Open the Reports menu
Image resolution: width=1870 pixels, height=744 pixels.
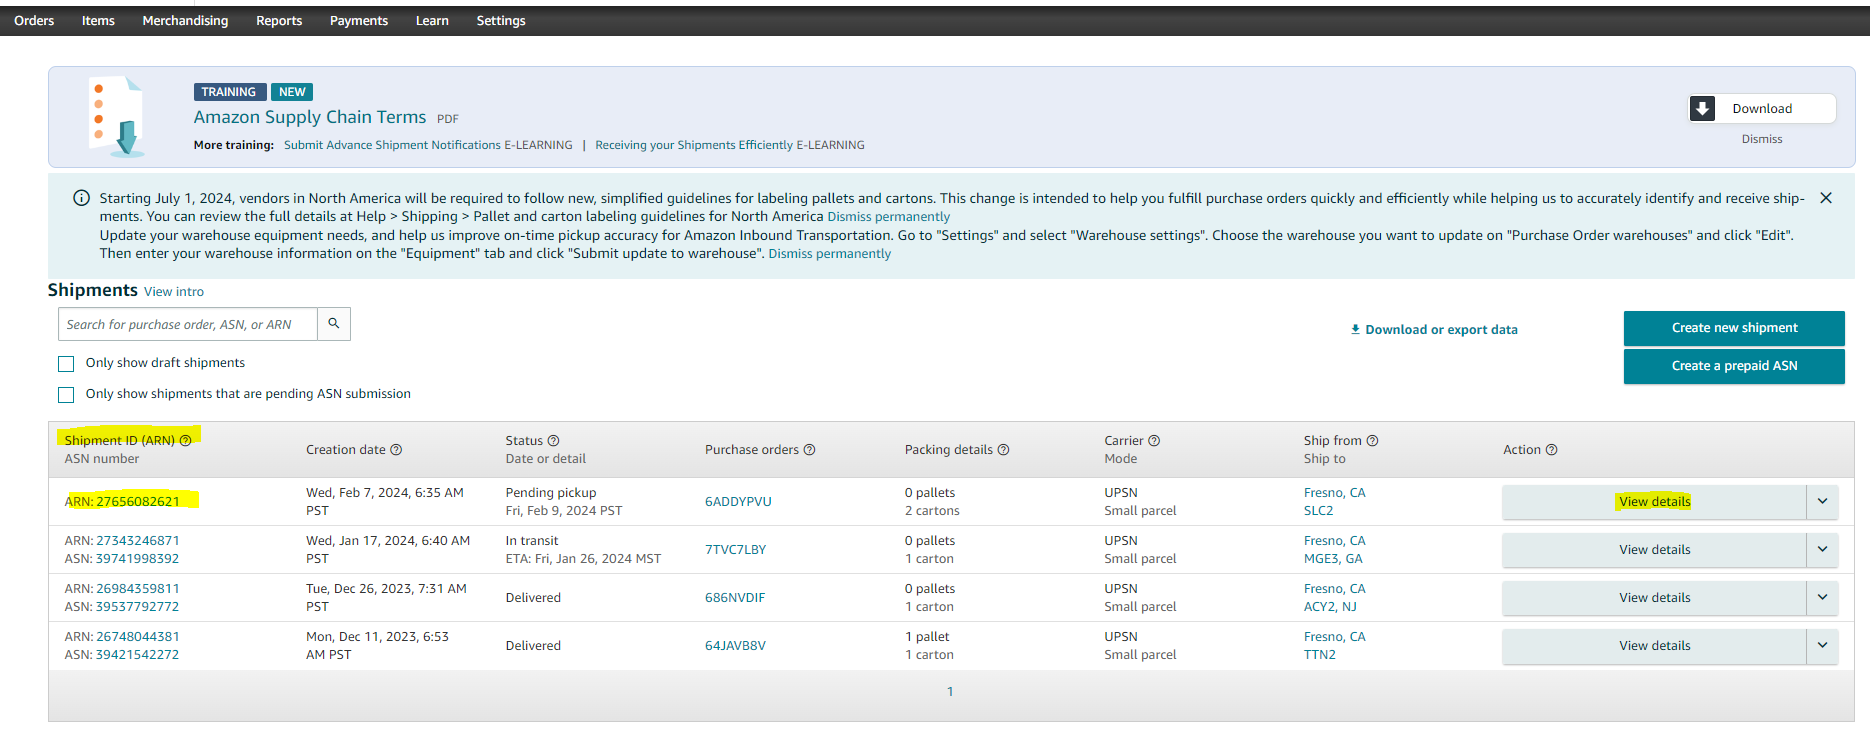[279, 21]
